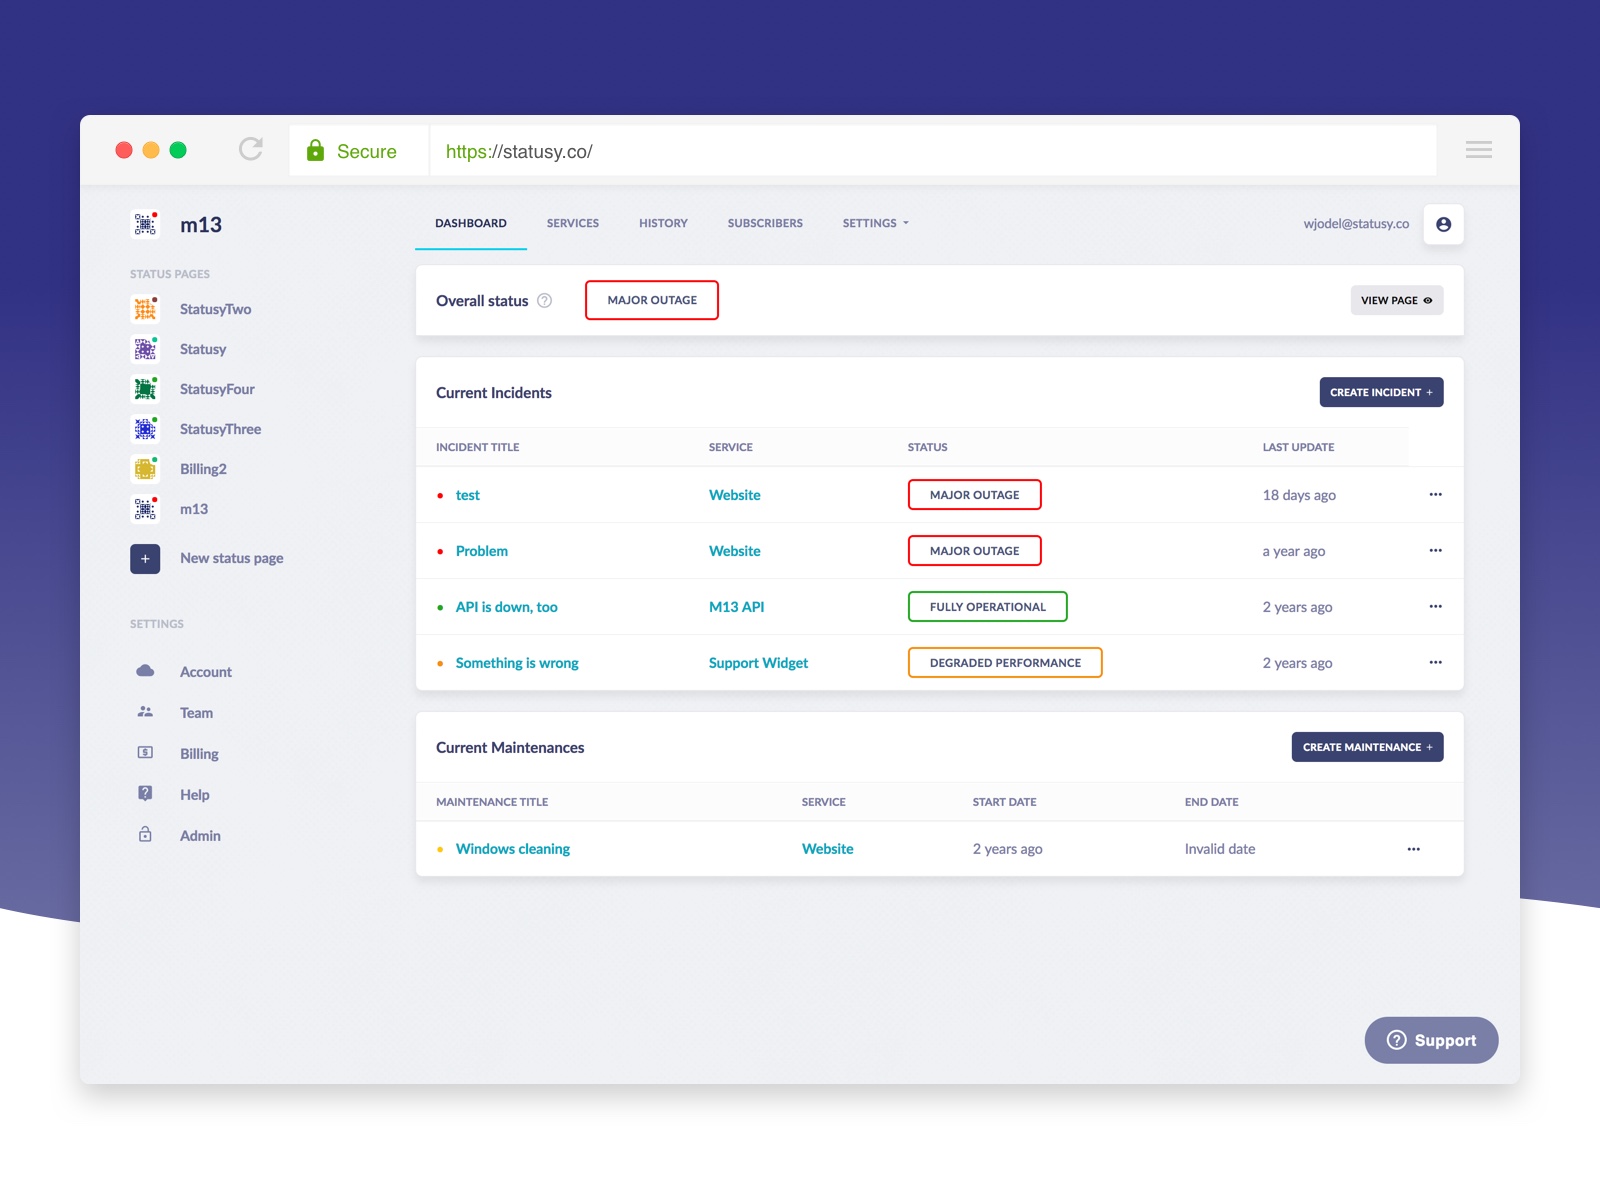Viewport: 1600px width, 1200px height.
Task: Expand the Settings dropdown in top nav
Action: point(876,223)
